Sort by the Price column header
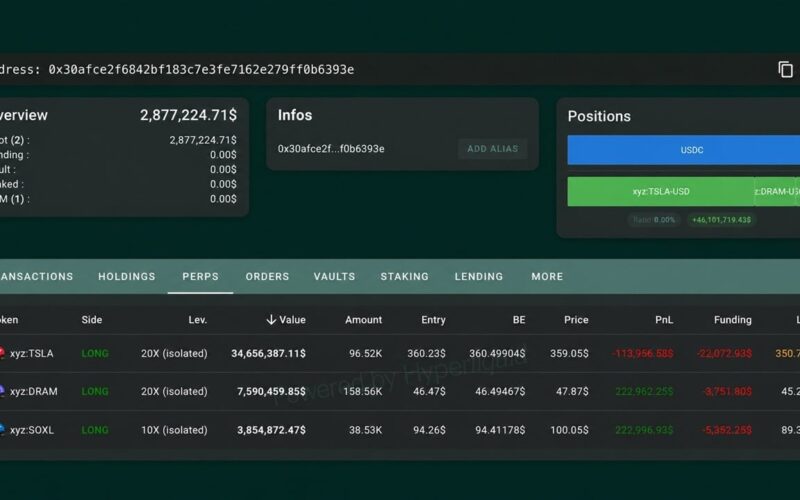800x500 pixels. [576, 320]
